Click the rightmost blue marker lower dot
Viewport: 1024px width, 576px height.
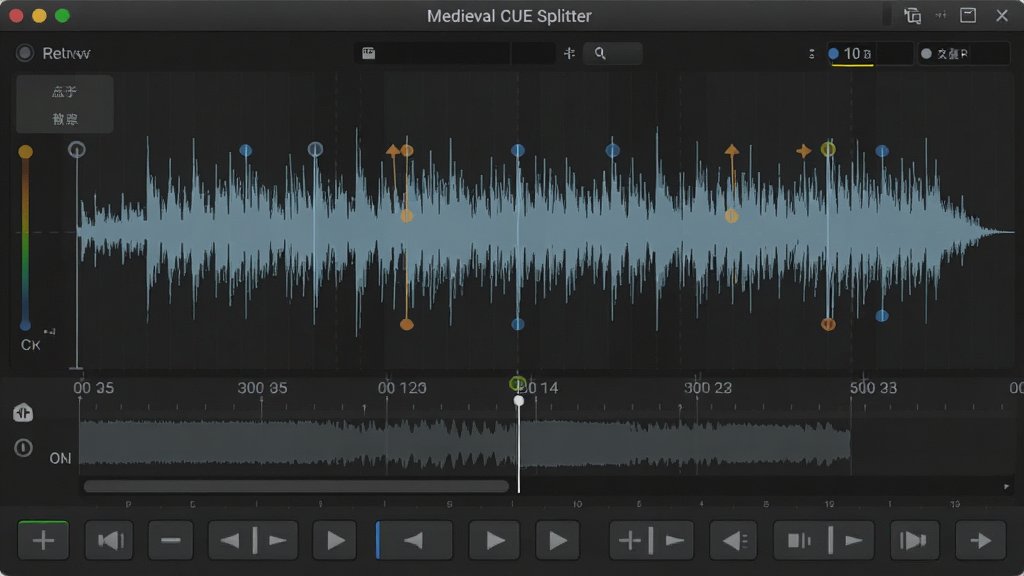click(x=882, y=315)
